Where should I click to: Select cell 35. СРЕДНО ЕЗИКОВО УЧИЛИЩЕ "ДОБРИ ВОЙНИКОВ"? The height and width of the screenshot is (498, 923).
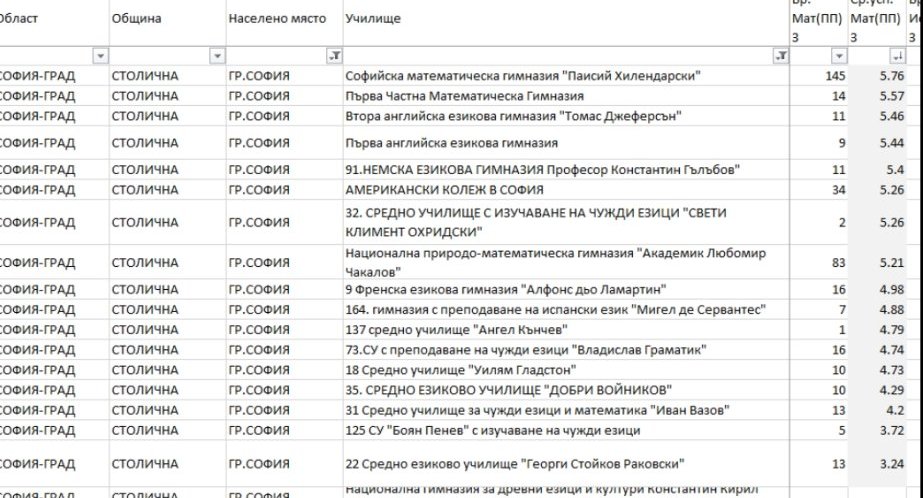click(566, 390)
